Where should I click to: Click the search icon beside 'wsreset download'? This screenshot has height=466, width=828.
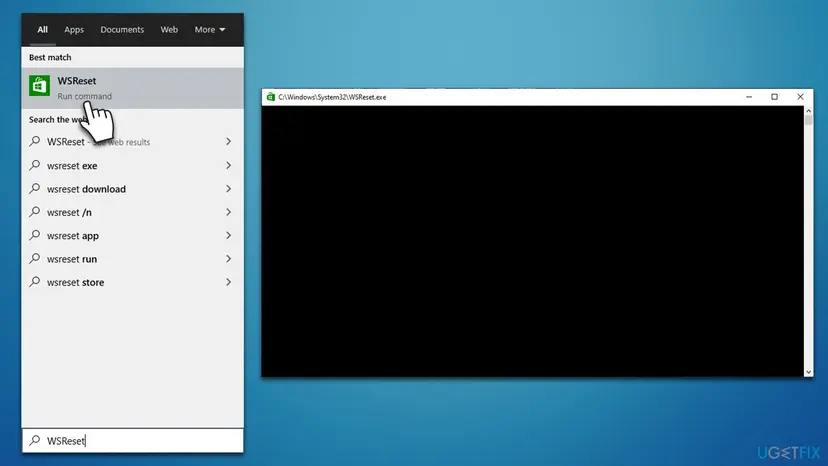tap(35, 189)
